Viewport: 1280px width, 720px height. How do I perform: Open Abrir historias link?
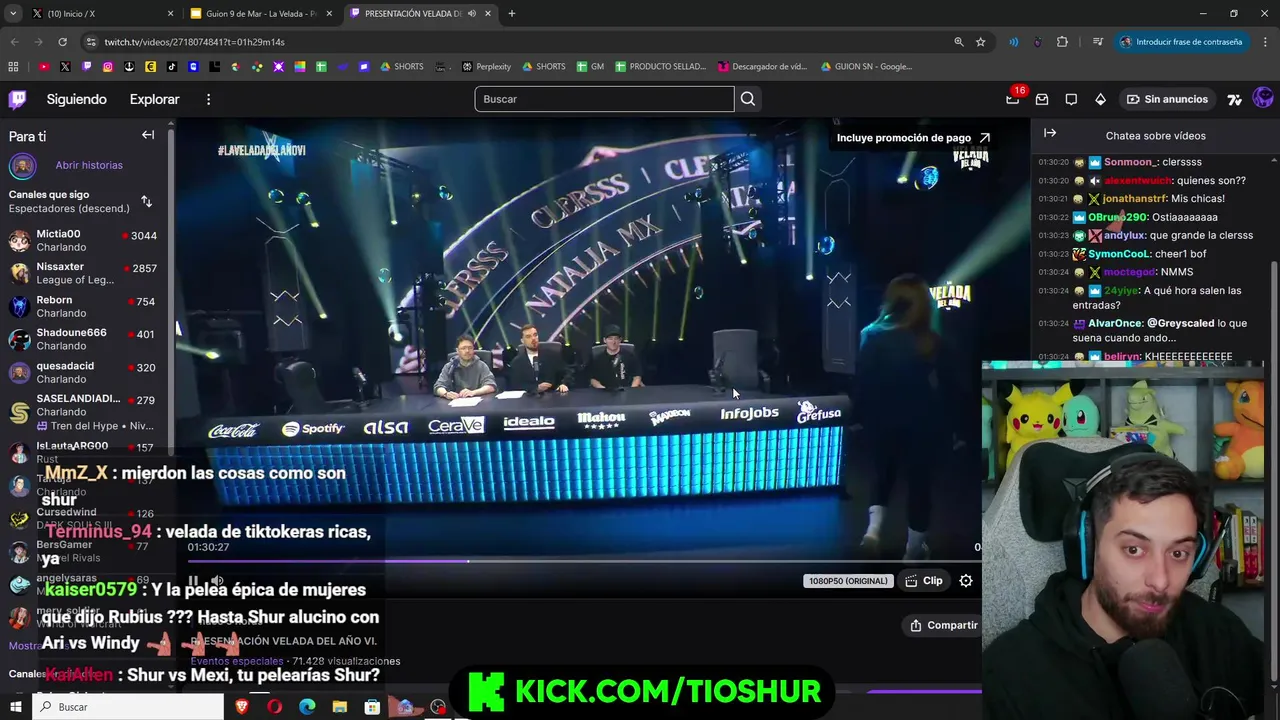click(89, 165)
